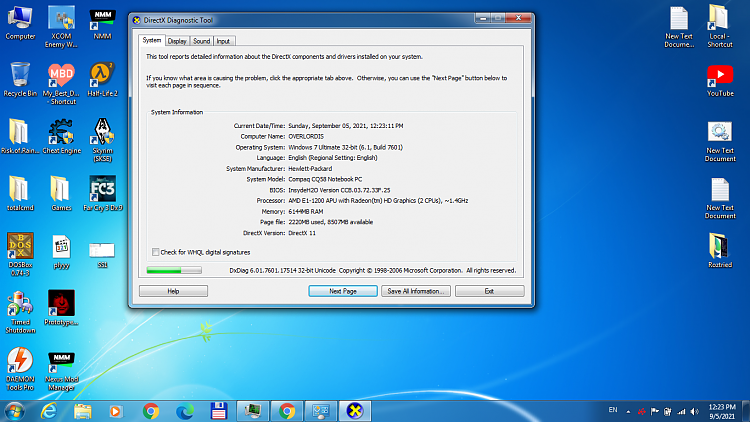Switch to the DirectX Diagnostic taskbar button
Screen dimensions: 750x422
coord(355,411)
